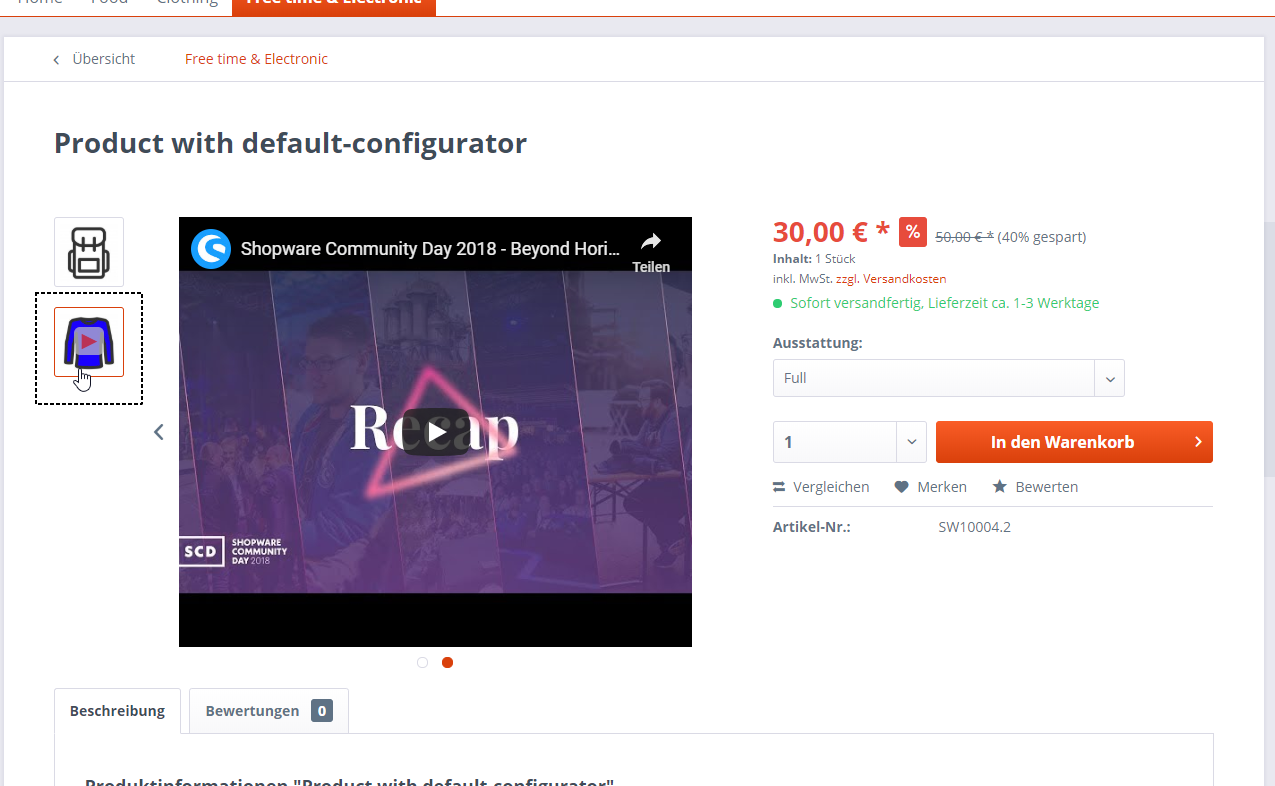Click In den Warenkorb button
1275x786 pixels.
tap(1074, 442)
